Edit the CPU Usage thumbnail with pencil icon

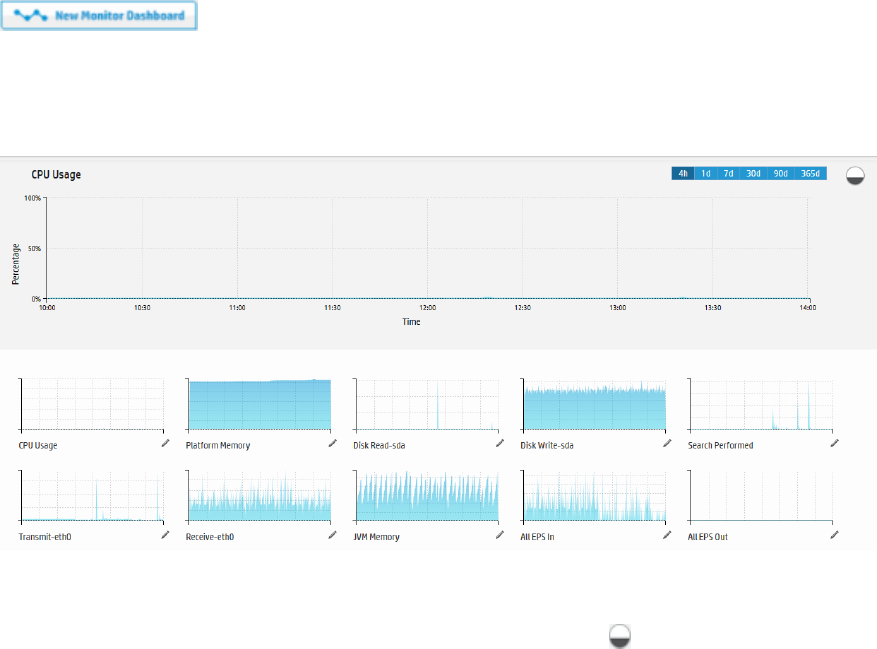[x=166, y=443]
